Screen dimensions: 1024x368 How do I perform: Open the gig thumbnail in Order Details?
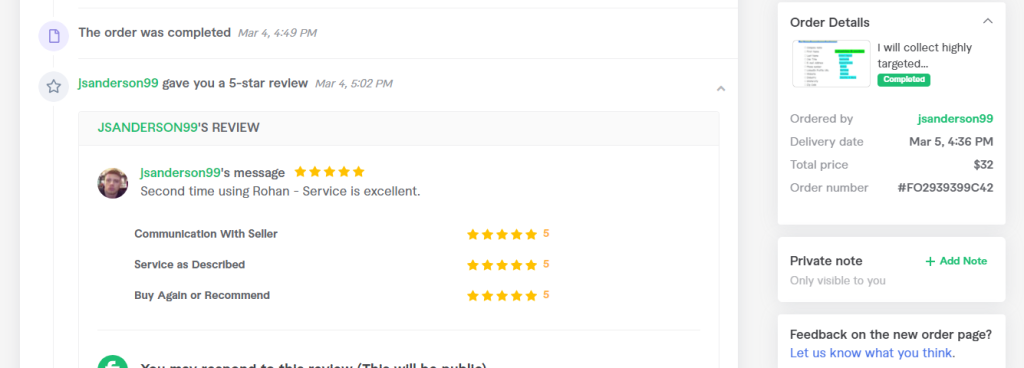[x=831, y=64]
